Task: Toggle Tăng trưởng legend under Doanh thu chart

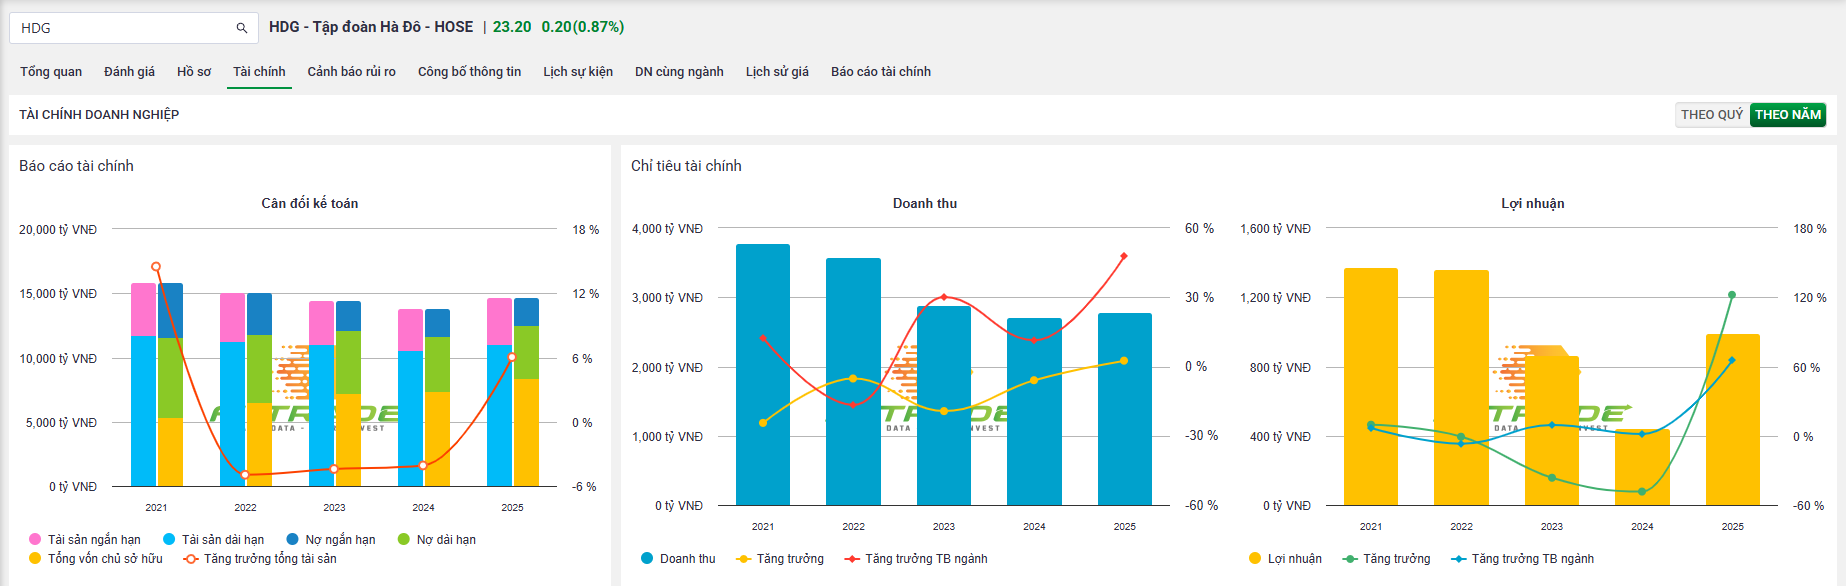Action: (780, 559)
